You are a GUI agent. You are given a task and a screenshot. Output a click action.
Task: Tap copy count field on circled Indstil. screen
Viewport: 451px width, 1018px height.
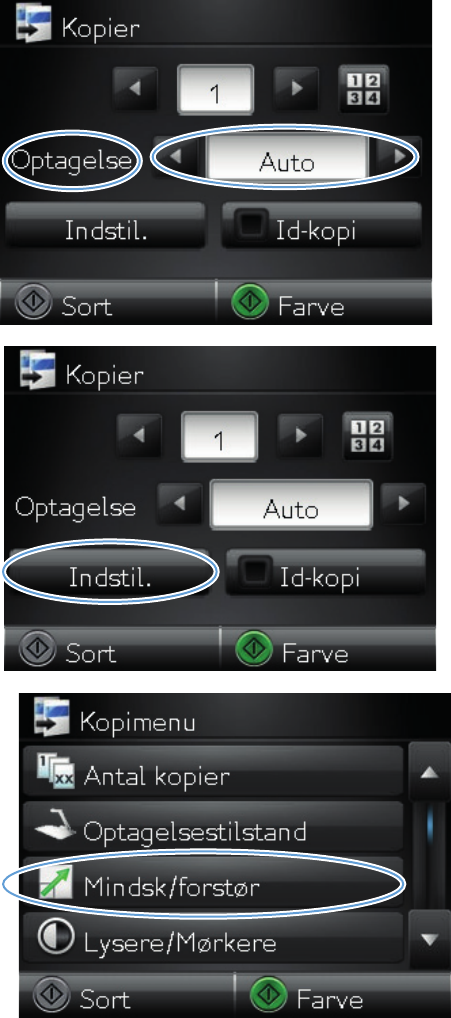pos(219,436)
